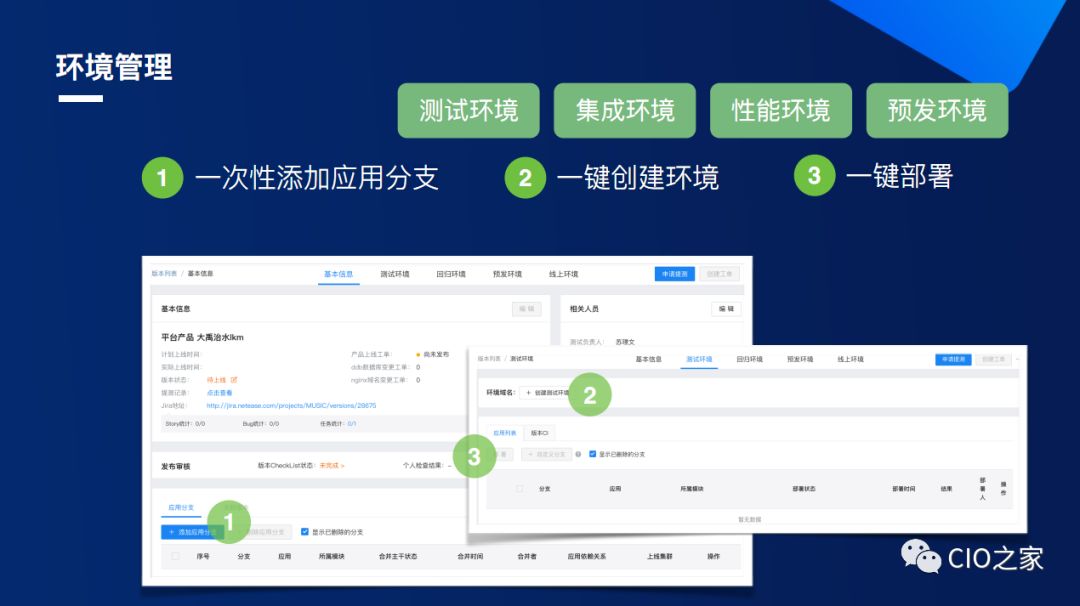Click the 尚未发布 status text
The image size is (1080, 606).
pyautogui.click(x=436, y=355)
